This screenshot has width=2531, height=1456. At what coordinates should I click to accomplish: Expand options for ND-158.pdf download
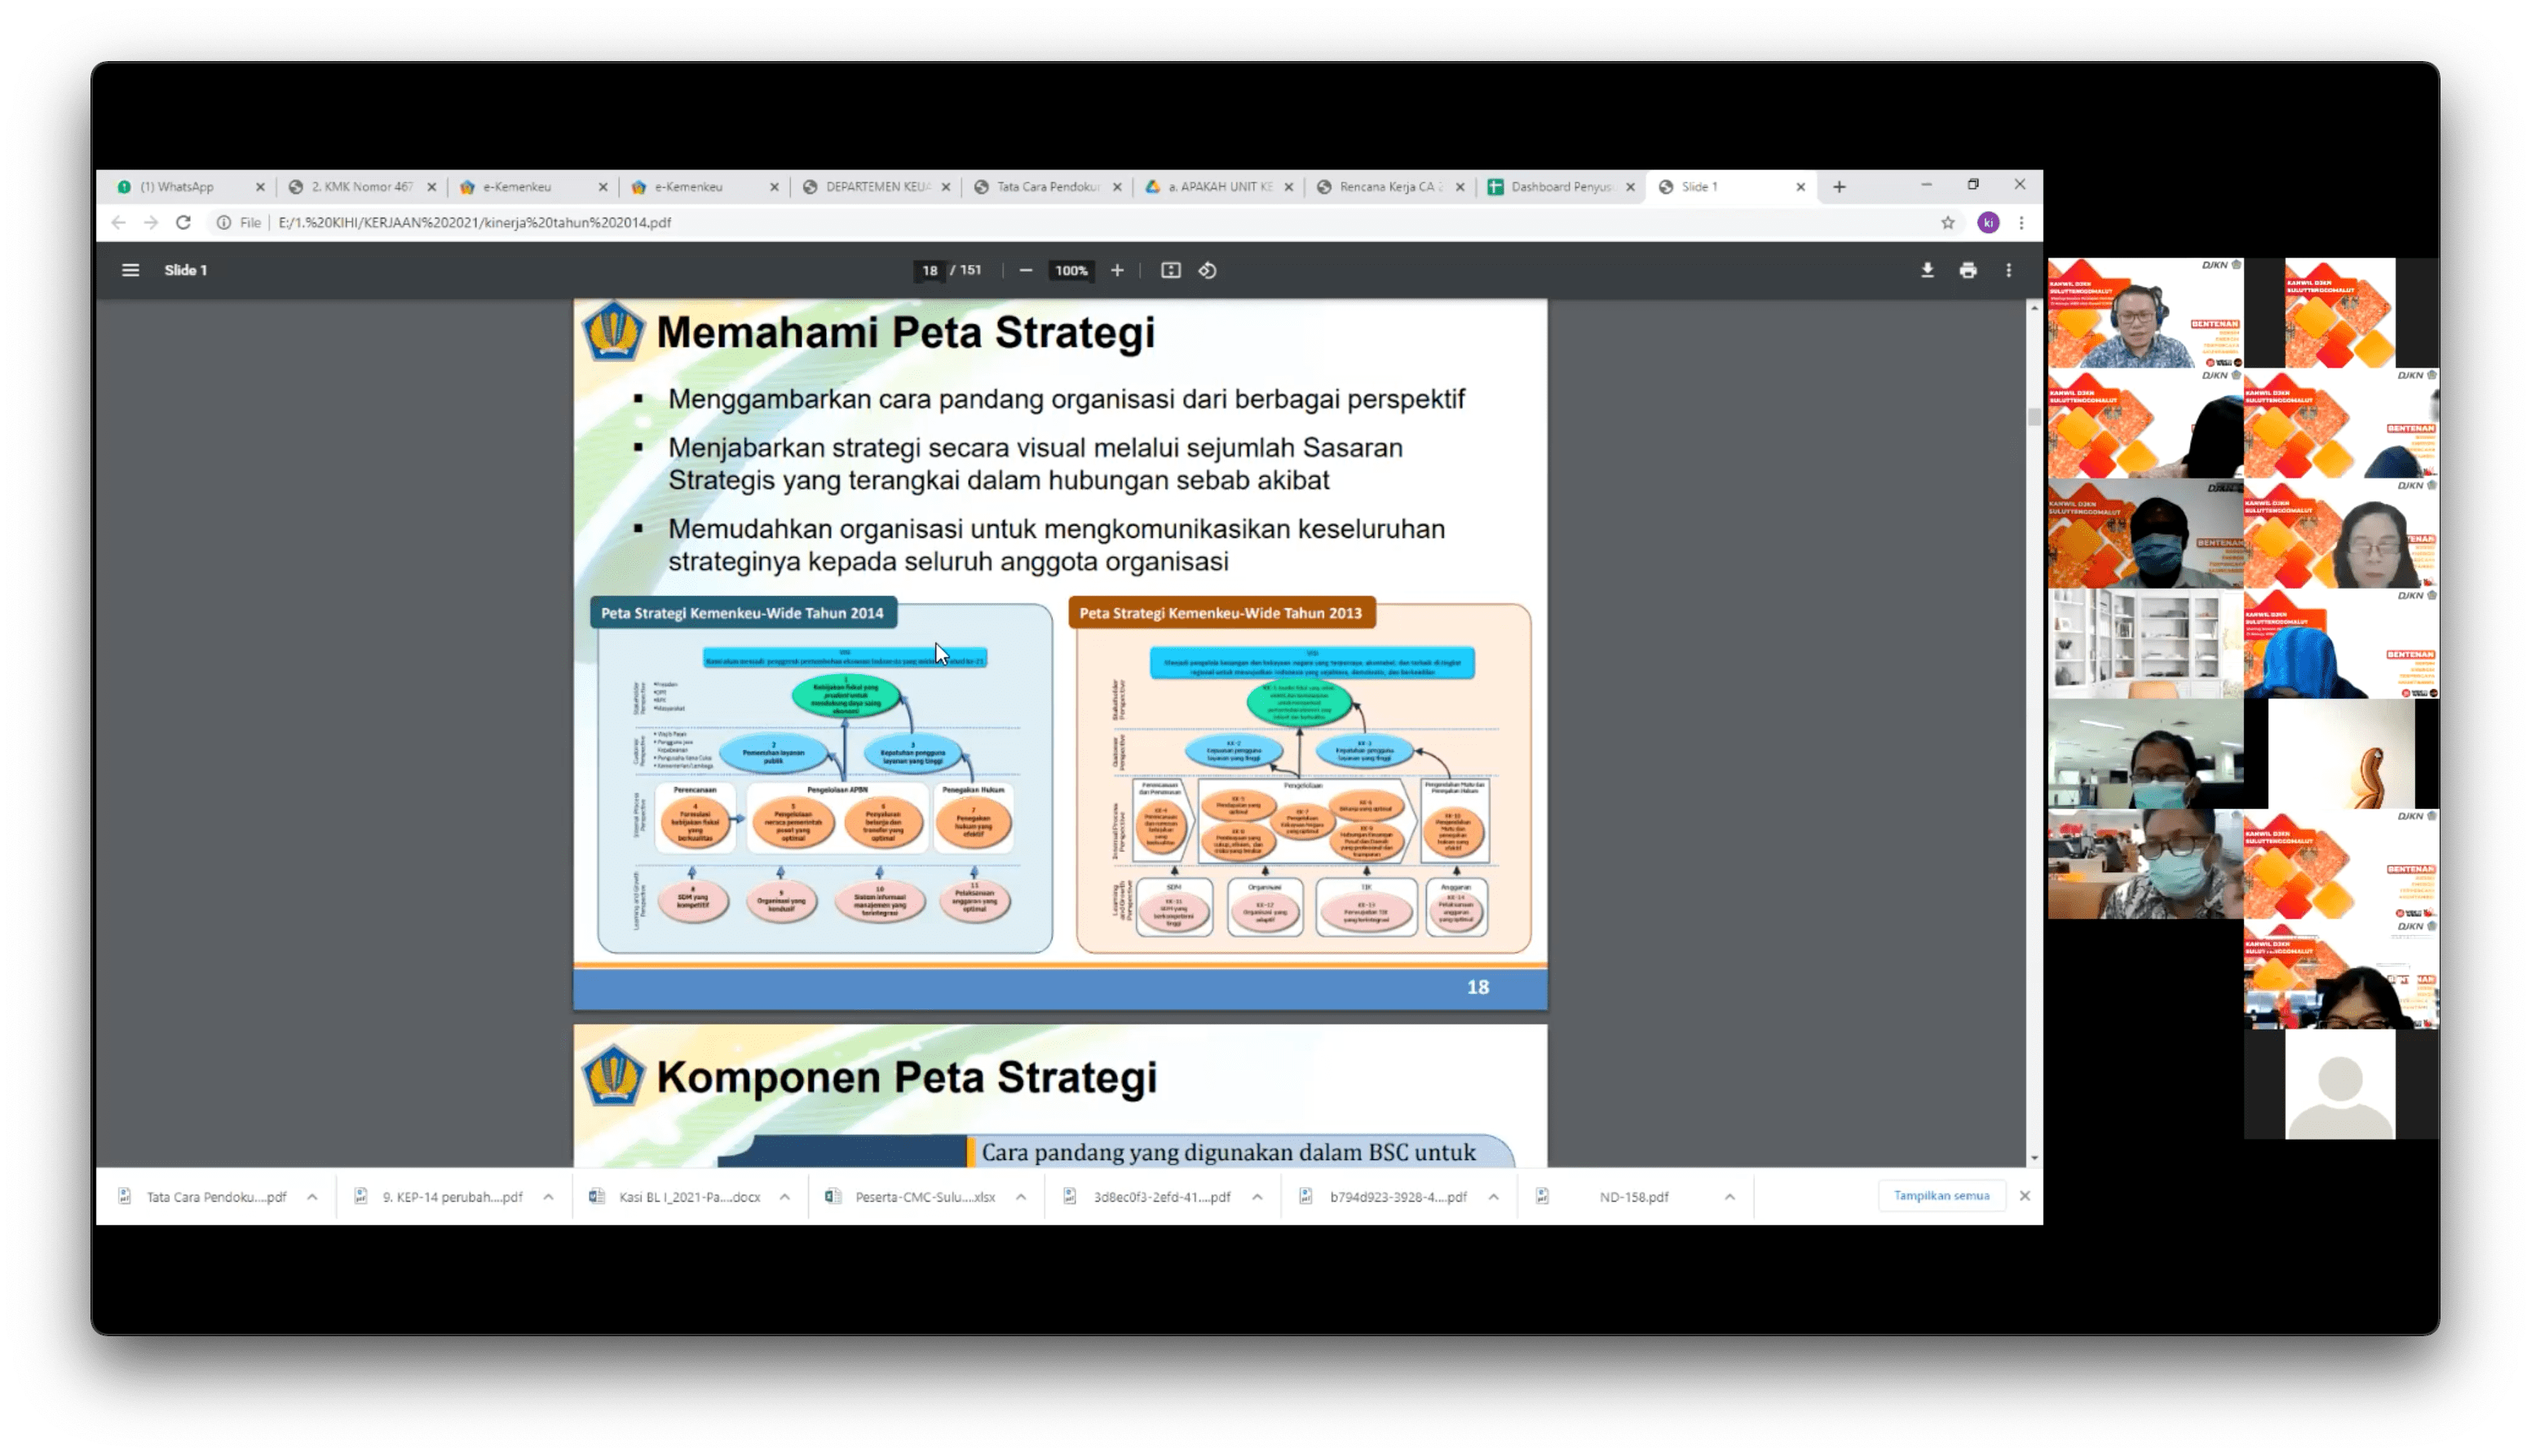[x=1729, y=1197]
